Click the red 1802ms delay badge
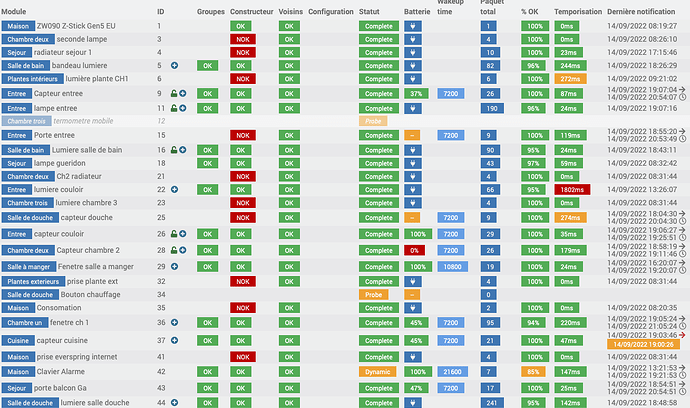The image size is (690, 408). [x=572, y=190]
